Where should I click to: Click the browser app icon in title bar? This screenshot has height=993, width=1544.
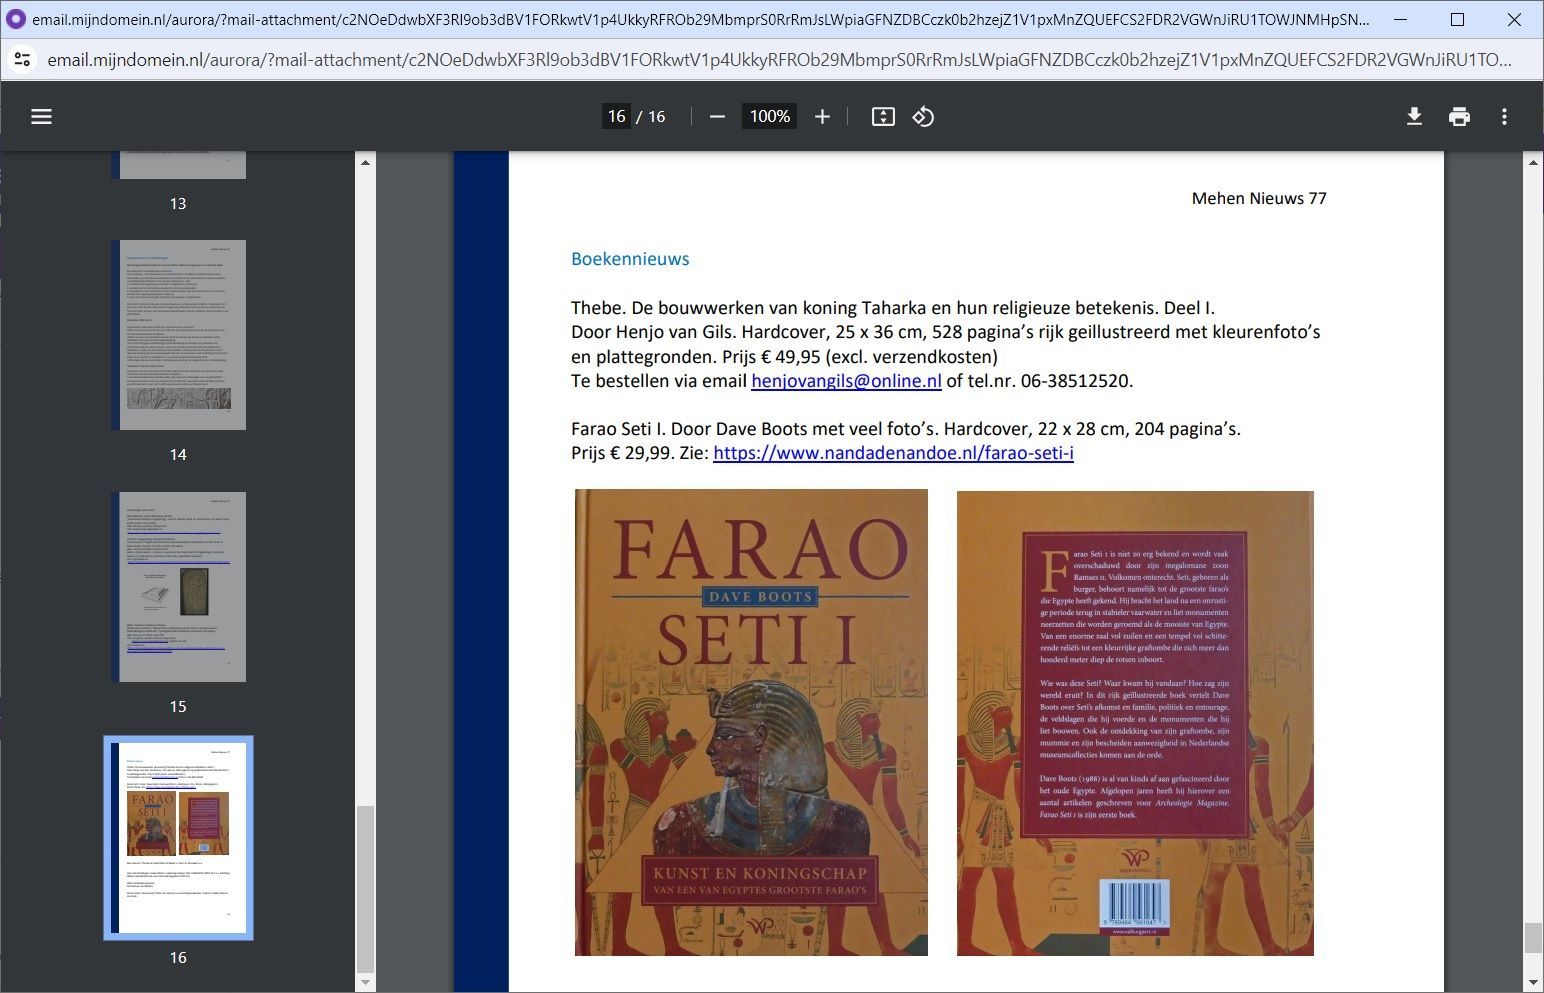pyautogui.click(x=16, y=19)
